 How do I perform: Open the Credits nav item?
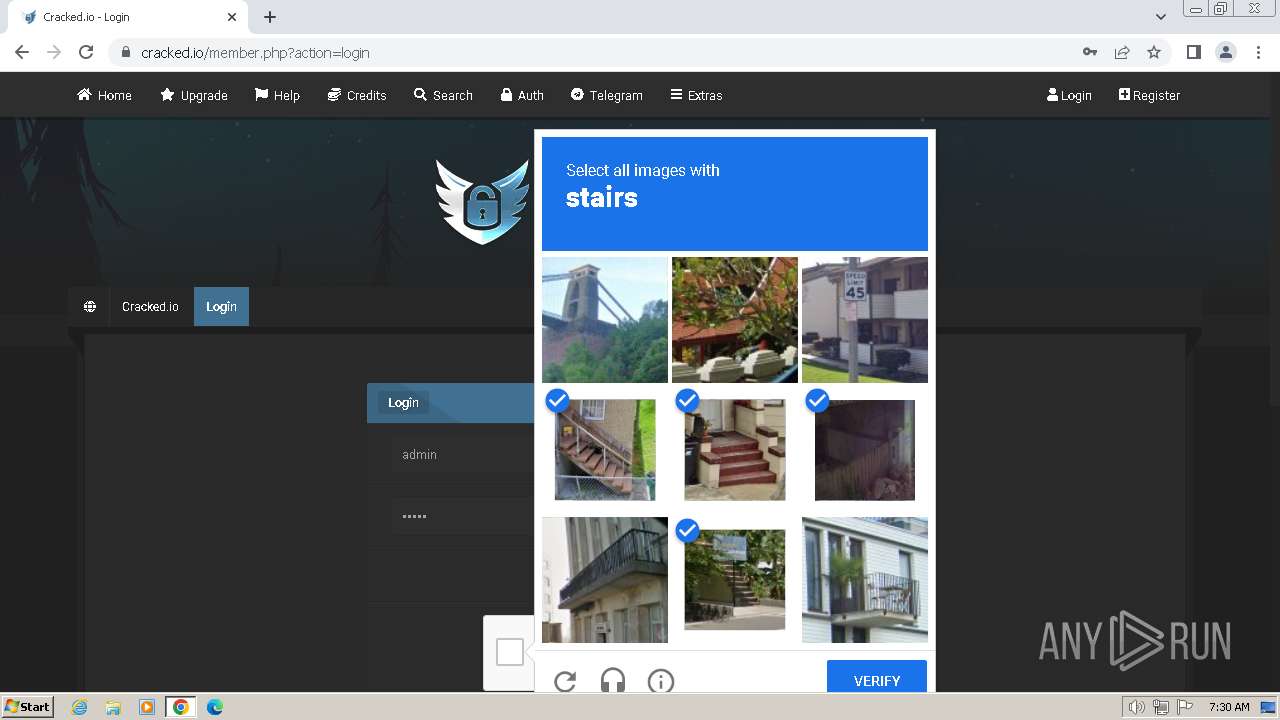357,95
